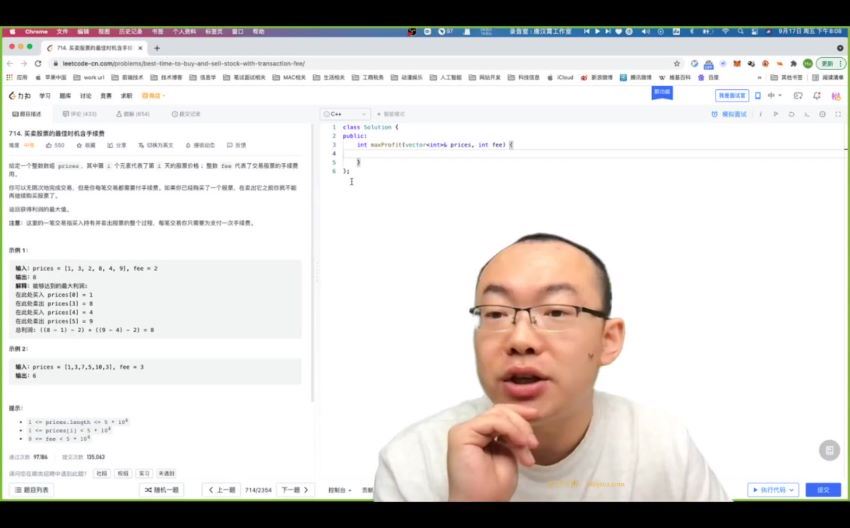850x528 pixels.
Task: Click the 我要面试官 button
Action: [732, 95]
